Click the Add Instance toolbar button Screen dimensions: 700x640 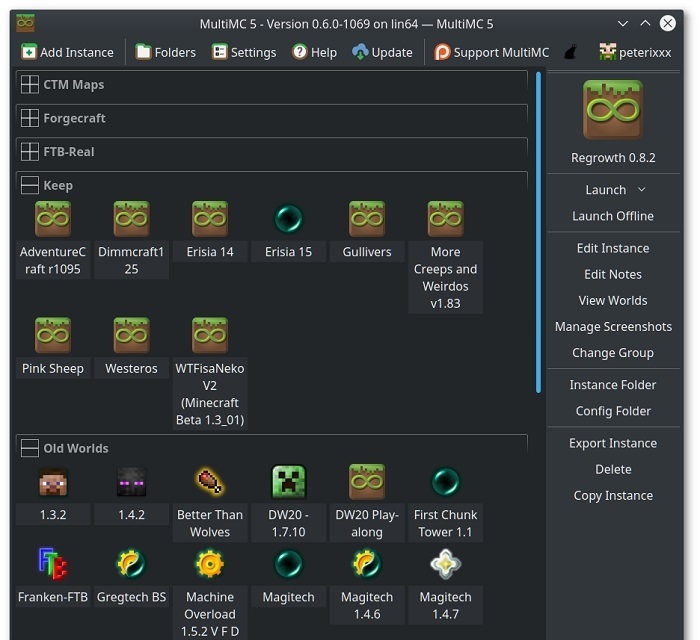click(67, 52)
